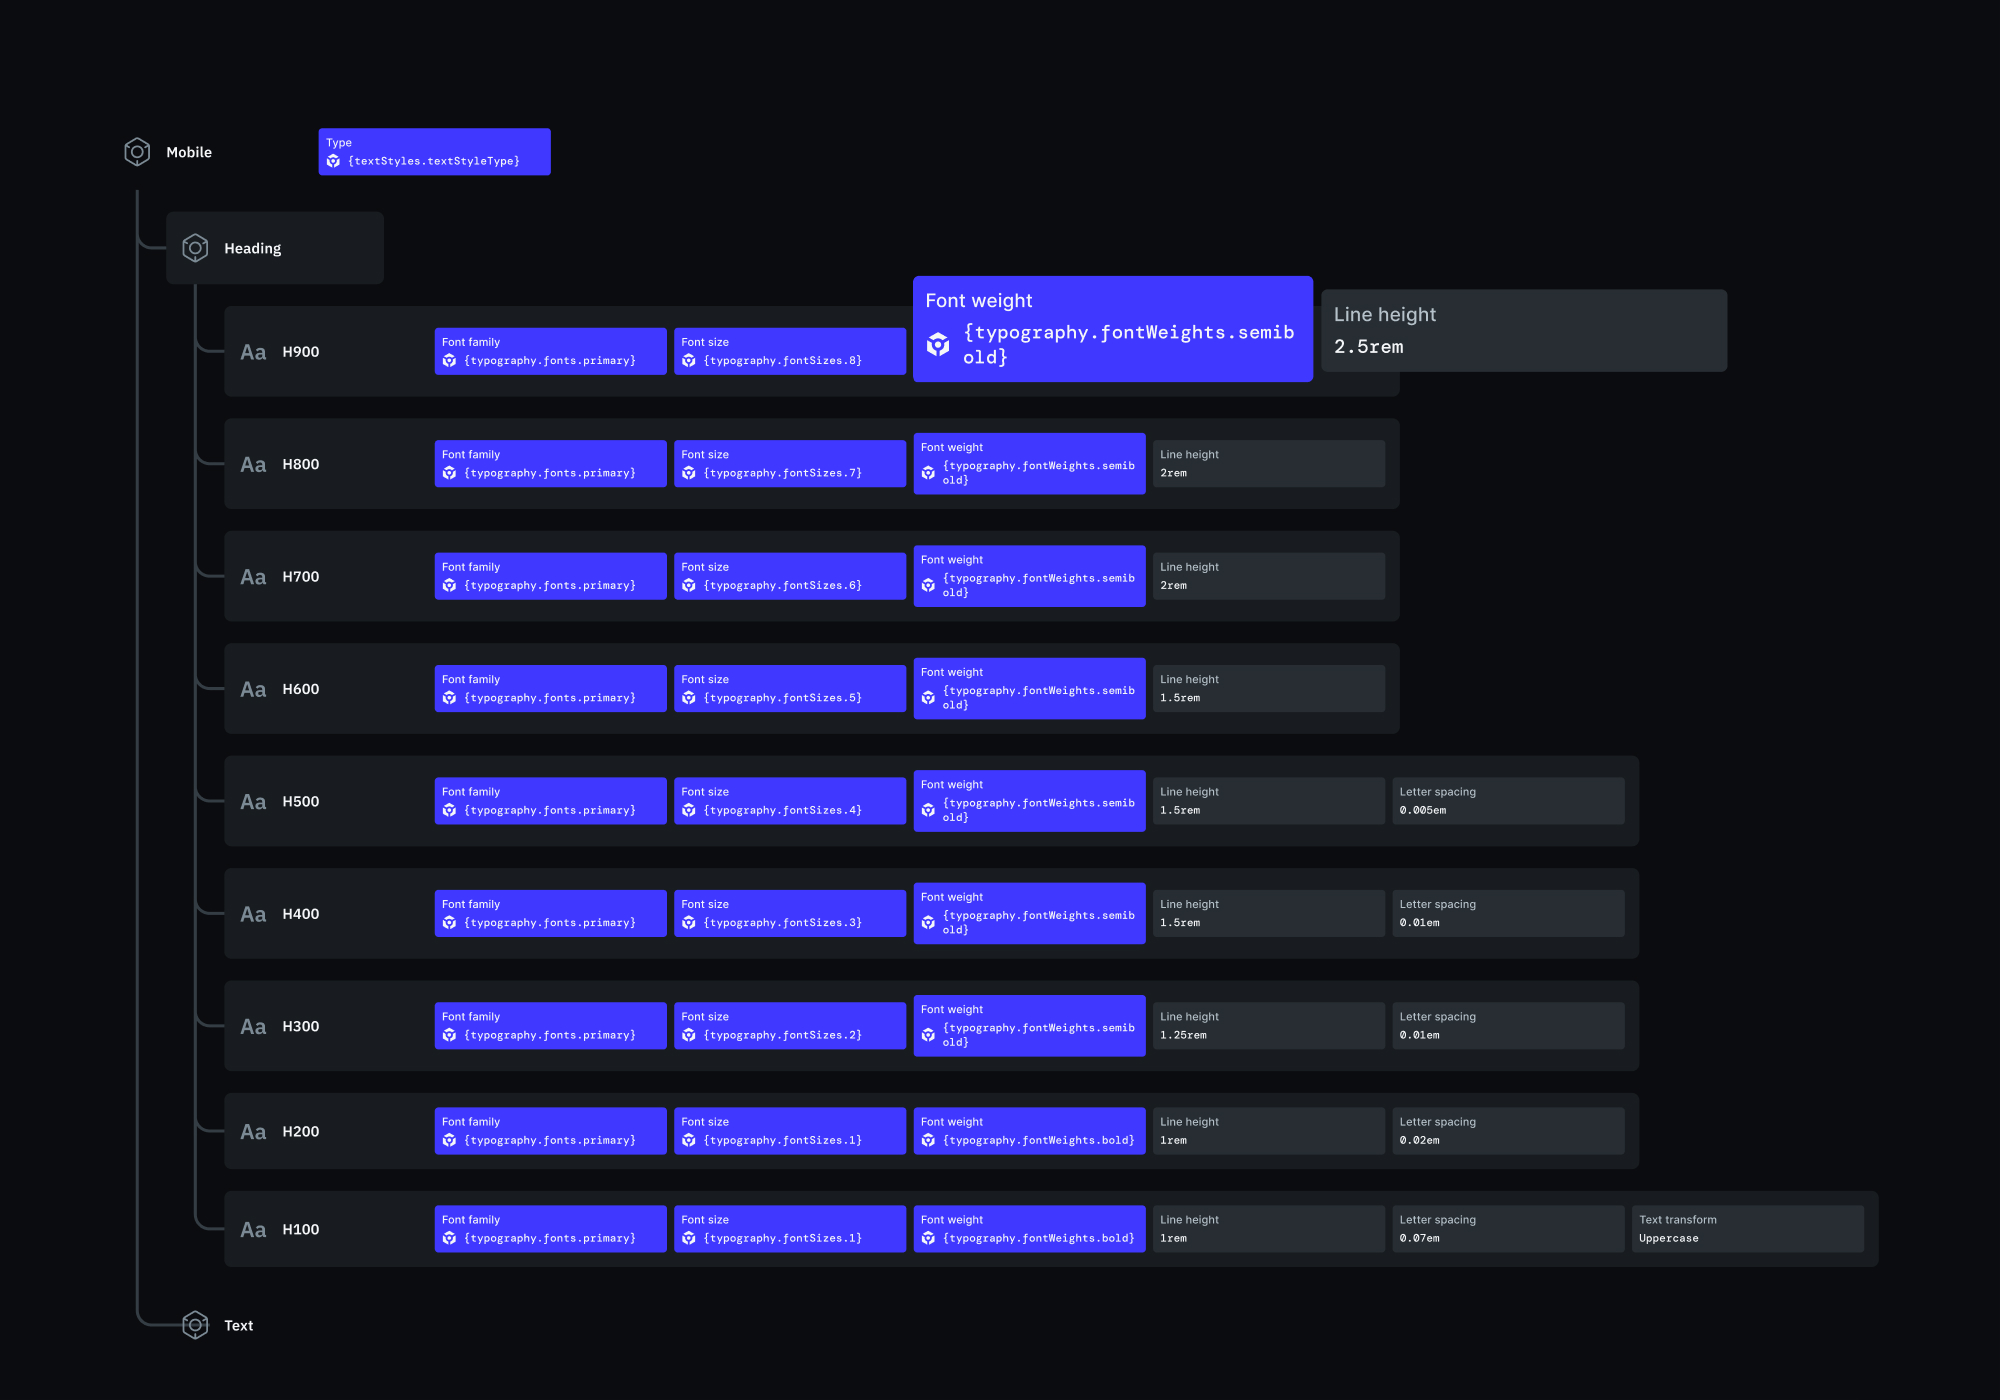Click the cube icon in H200's Font weight token

point(928,1139)
